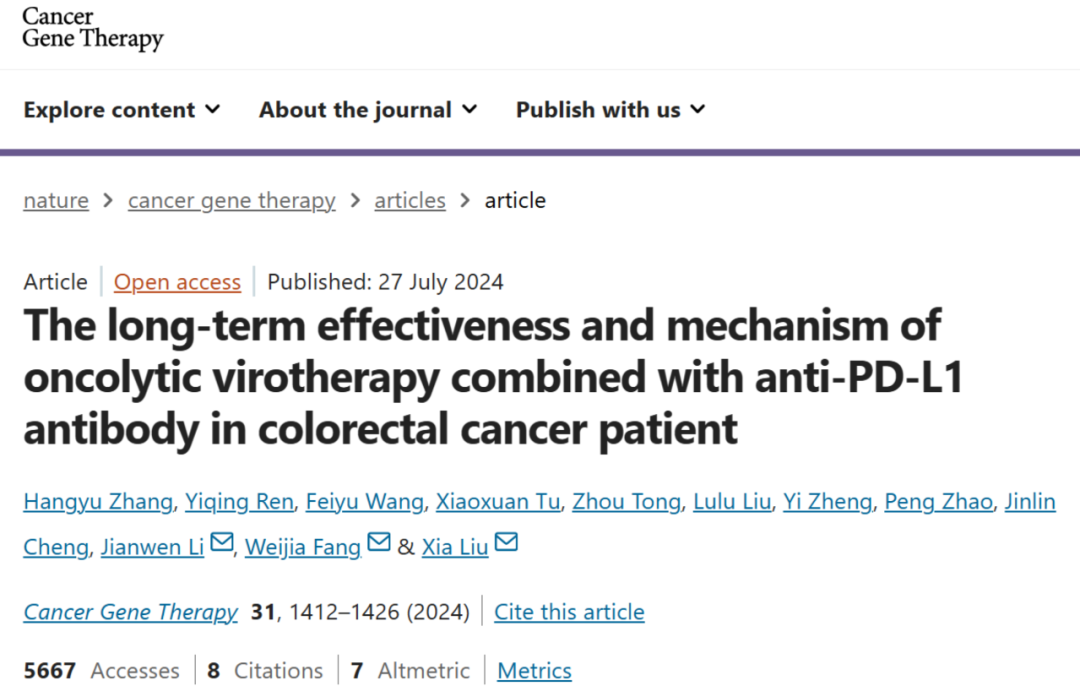Screen dimensions: 1080x686
Task: Expand the Explore content chevron
Action: pos(214,110)
